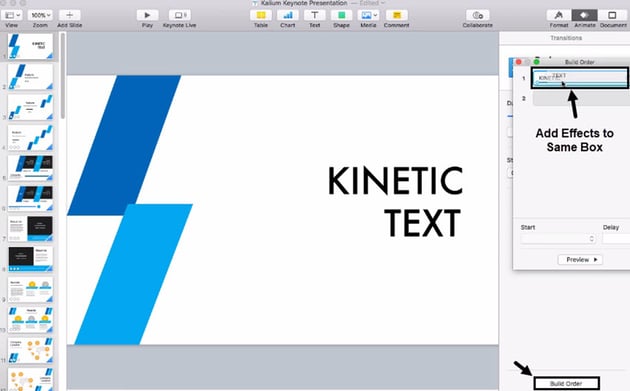
Task: Open the Start dropdown in Build Order
Action: point(558,239)
